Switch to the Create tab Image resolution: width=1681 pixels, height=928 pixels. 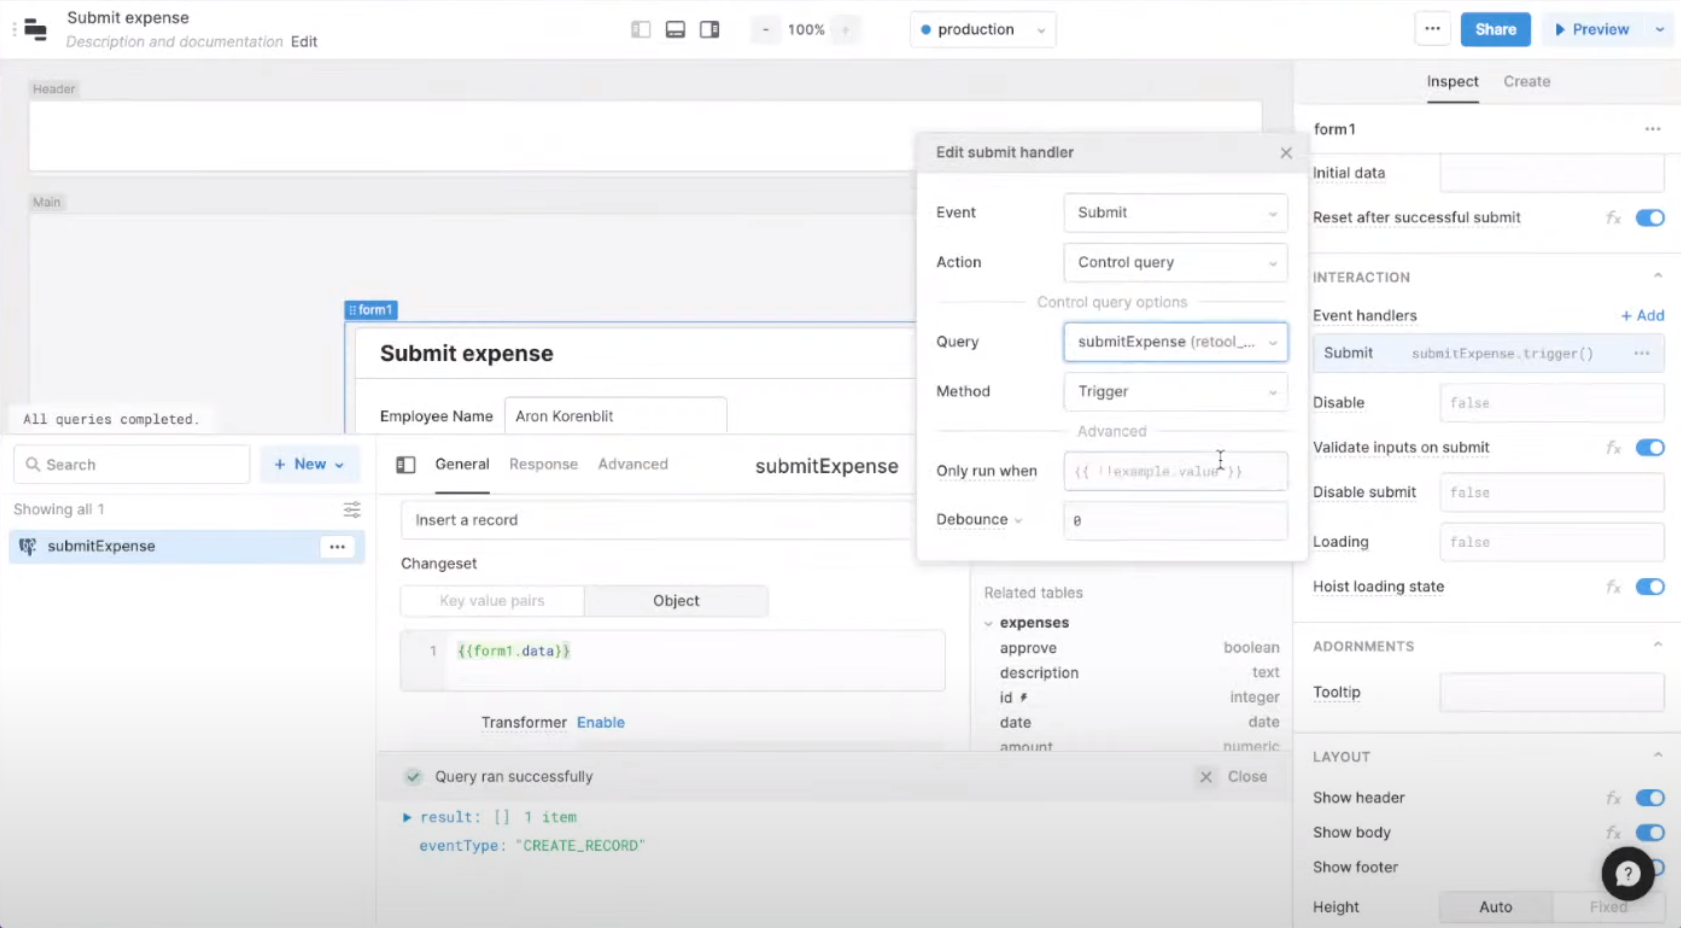click(1526, 81)
